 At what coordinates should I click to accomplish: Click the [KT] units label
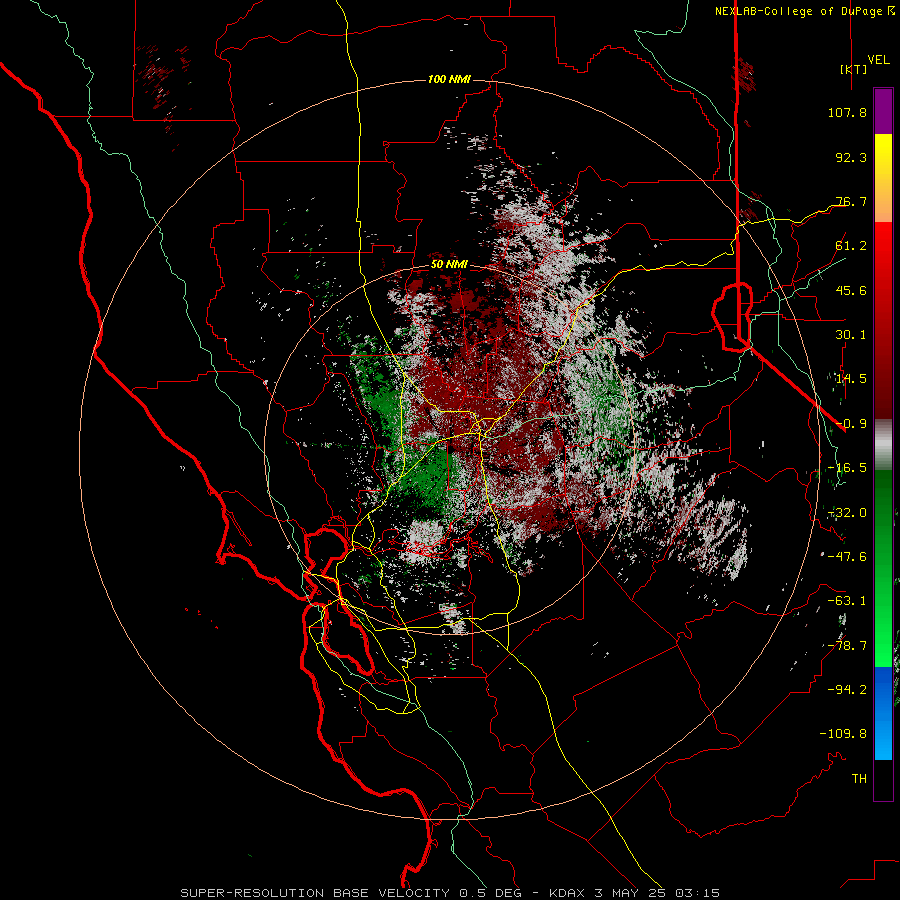(x=854, y=69)
